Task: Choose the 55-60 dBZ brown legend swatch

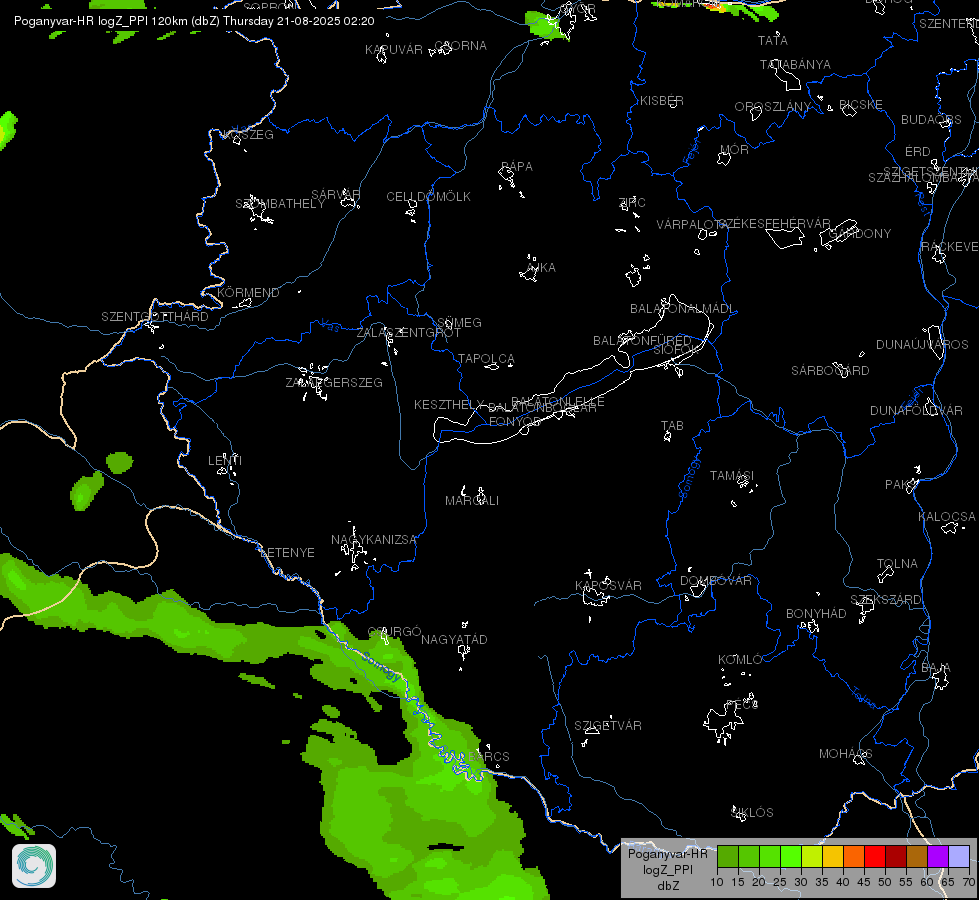Action: coord(917,857)
